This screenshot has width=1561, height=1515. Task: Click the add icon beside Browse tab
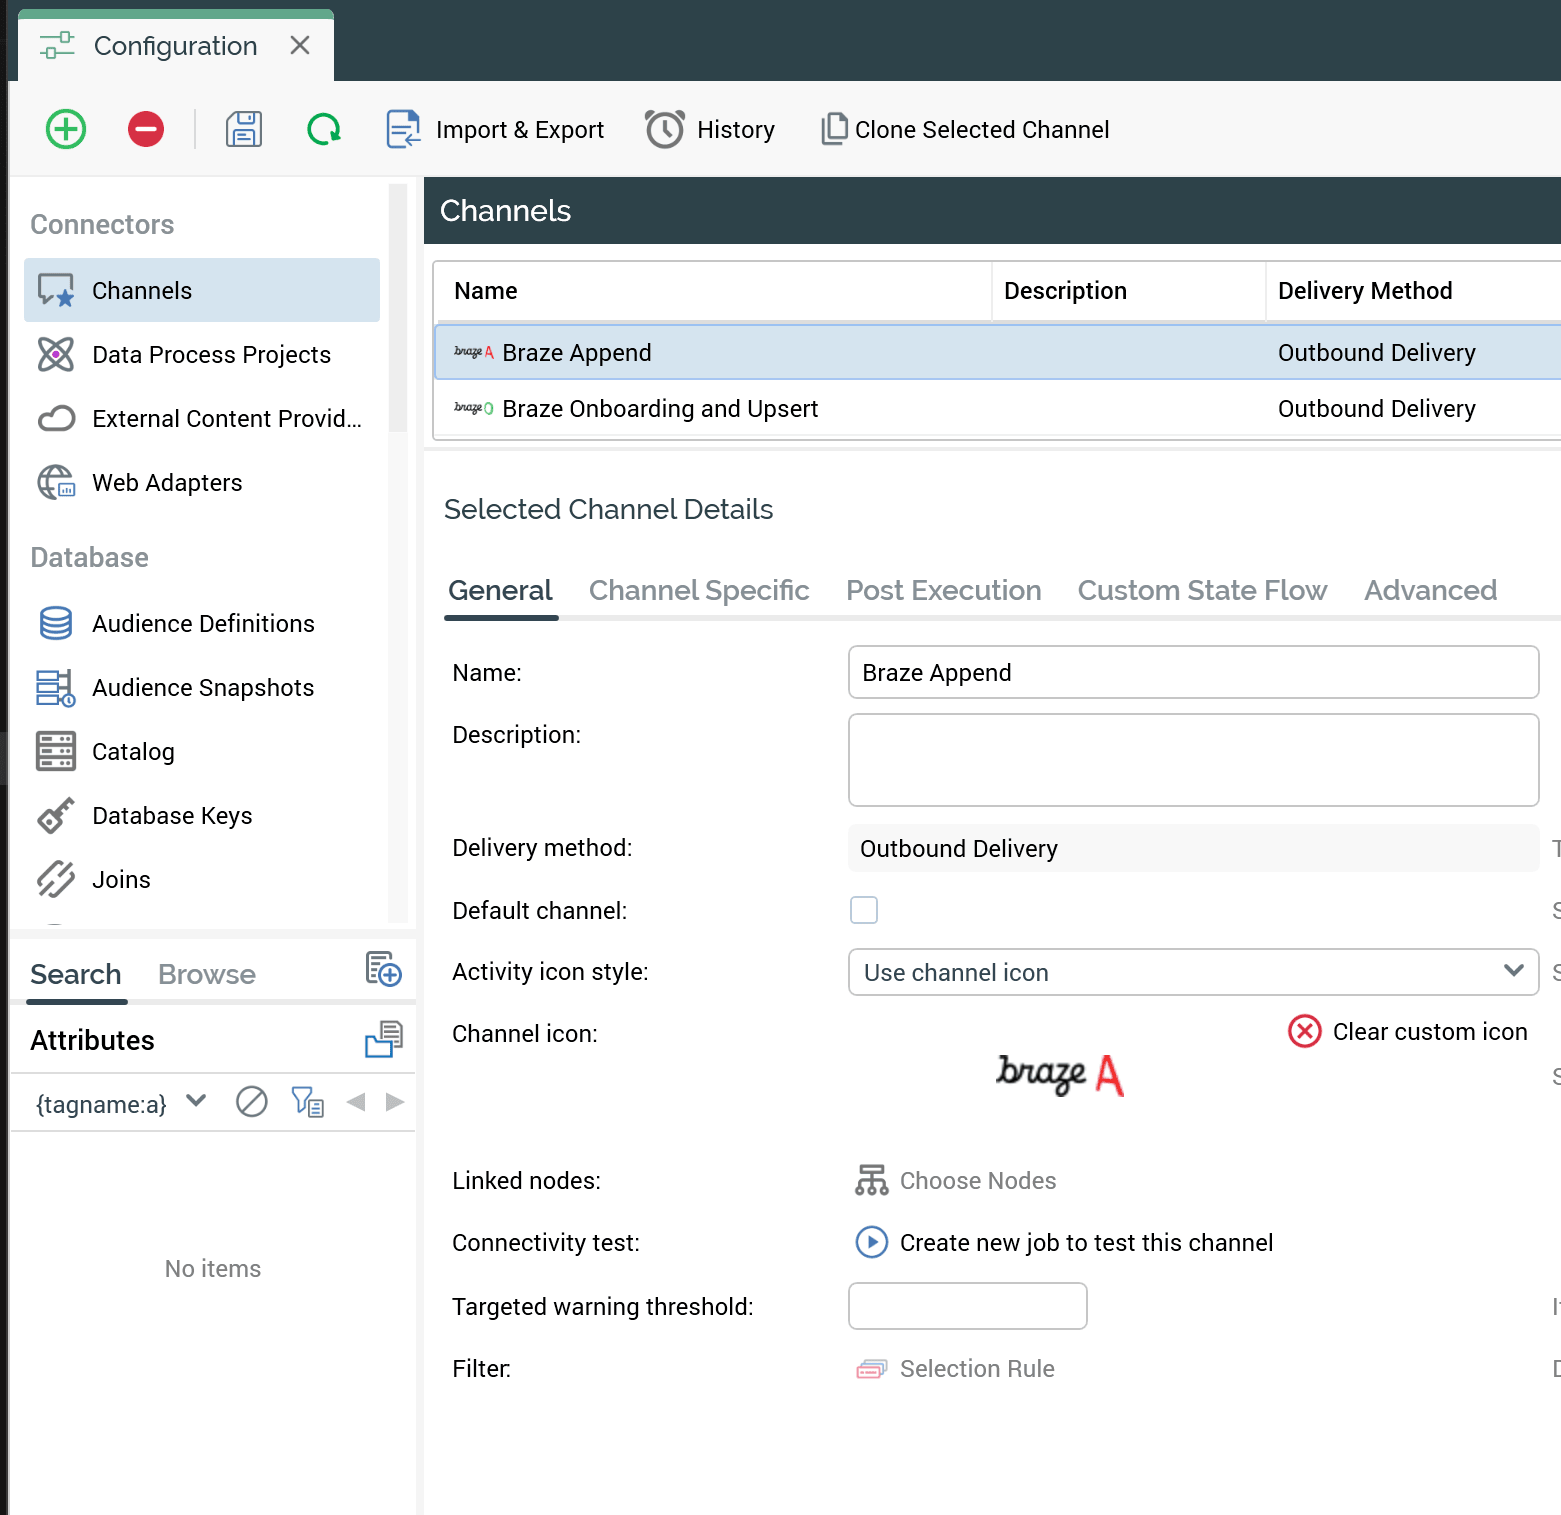click(x=384, y=969)
